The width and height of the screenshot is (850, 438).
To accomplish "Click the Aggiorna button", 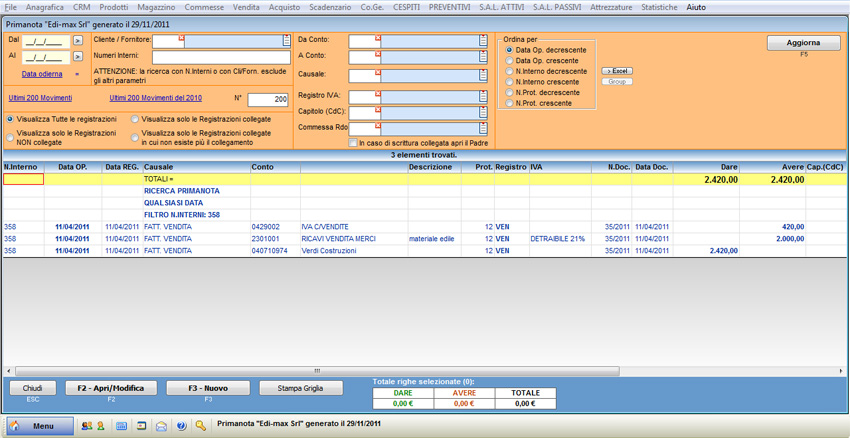I will (803, 43).
